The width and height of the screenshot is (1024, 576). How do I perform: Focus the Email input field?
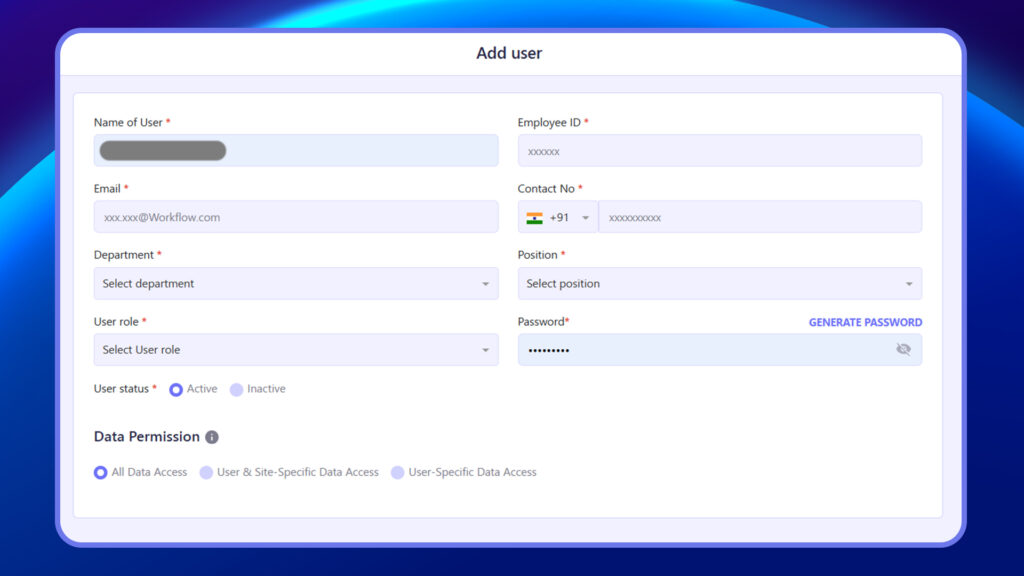296,217
